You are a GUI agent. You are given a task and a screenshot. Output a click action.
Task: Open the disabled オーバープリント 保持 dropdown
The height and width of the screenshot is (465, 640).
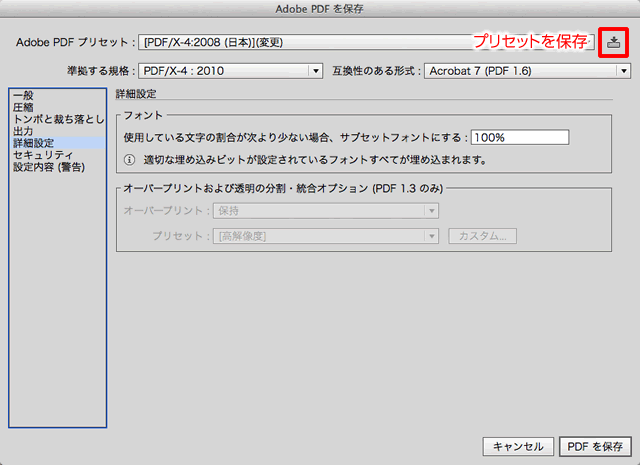(x=326, y=211)
